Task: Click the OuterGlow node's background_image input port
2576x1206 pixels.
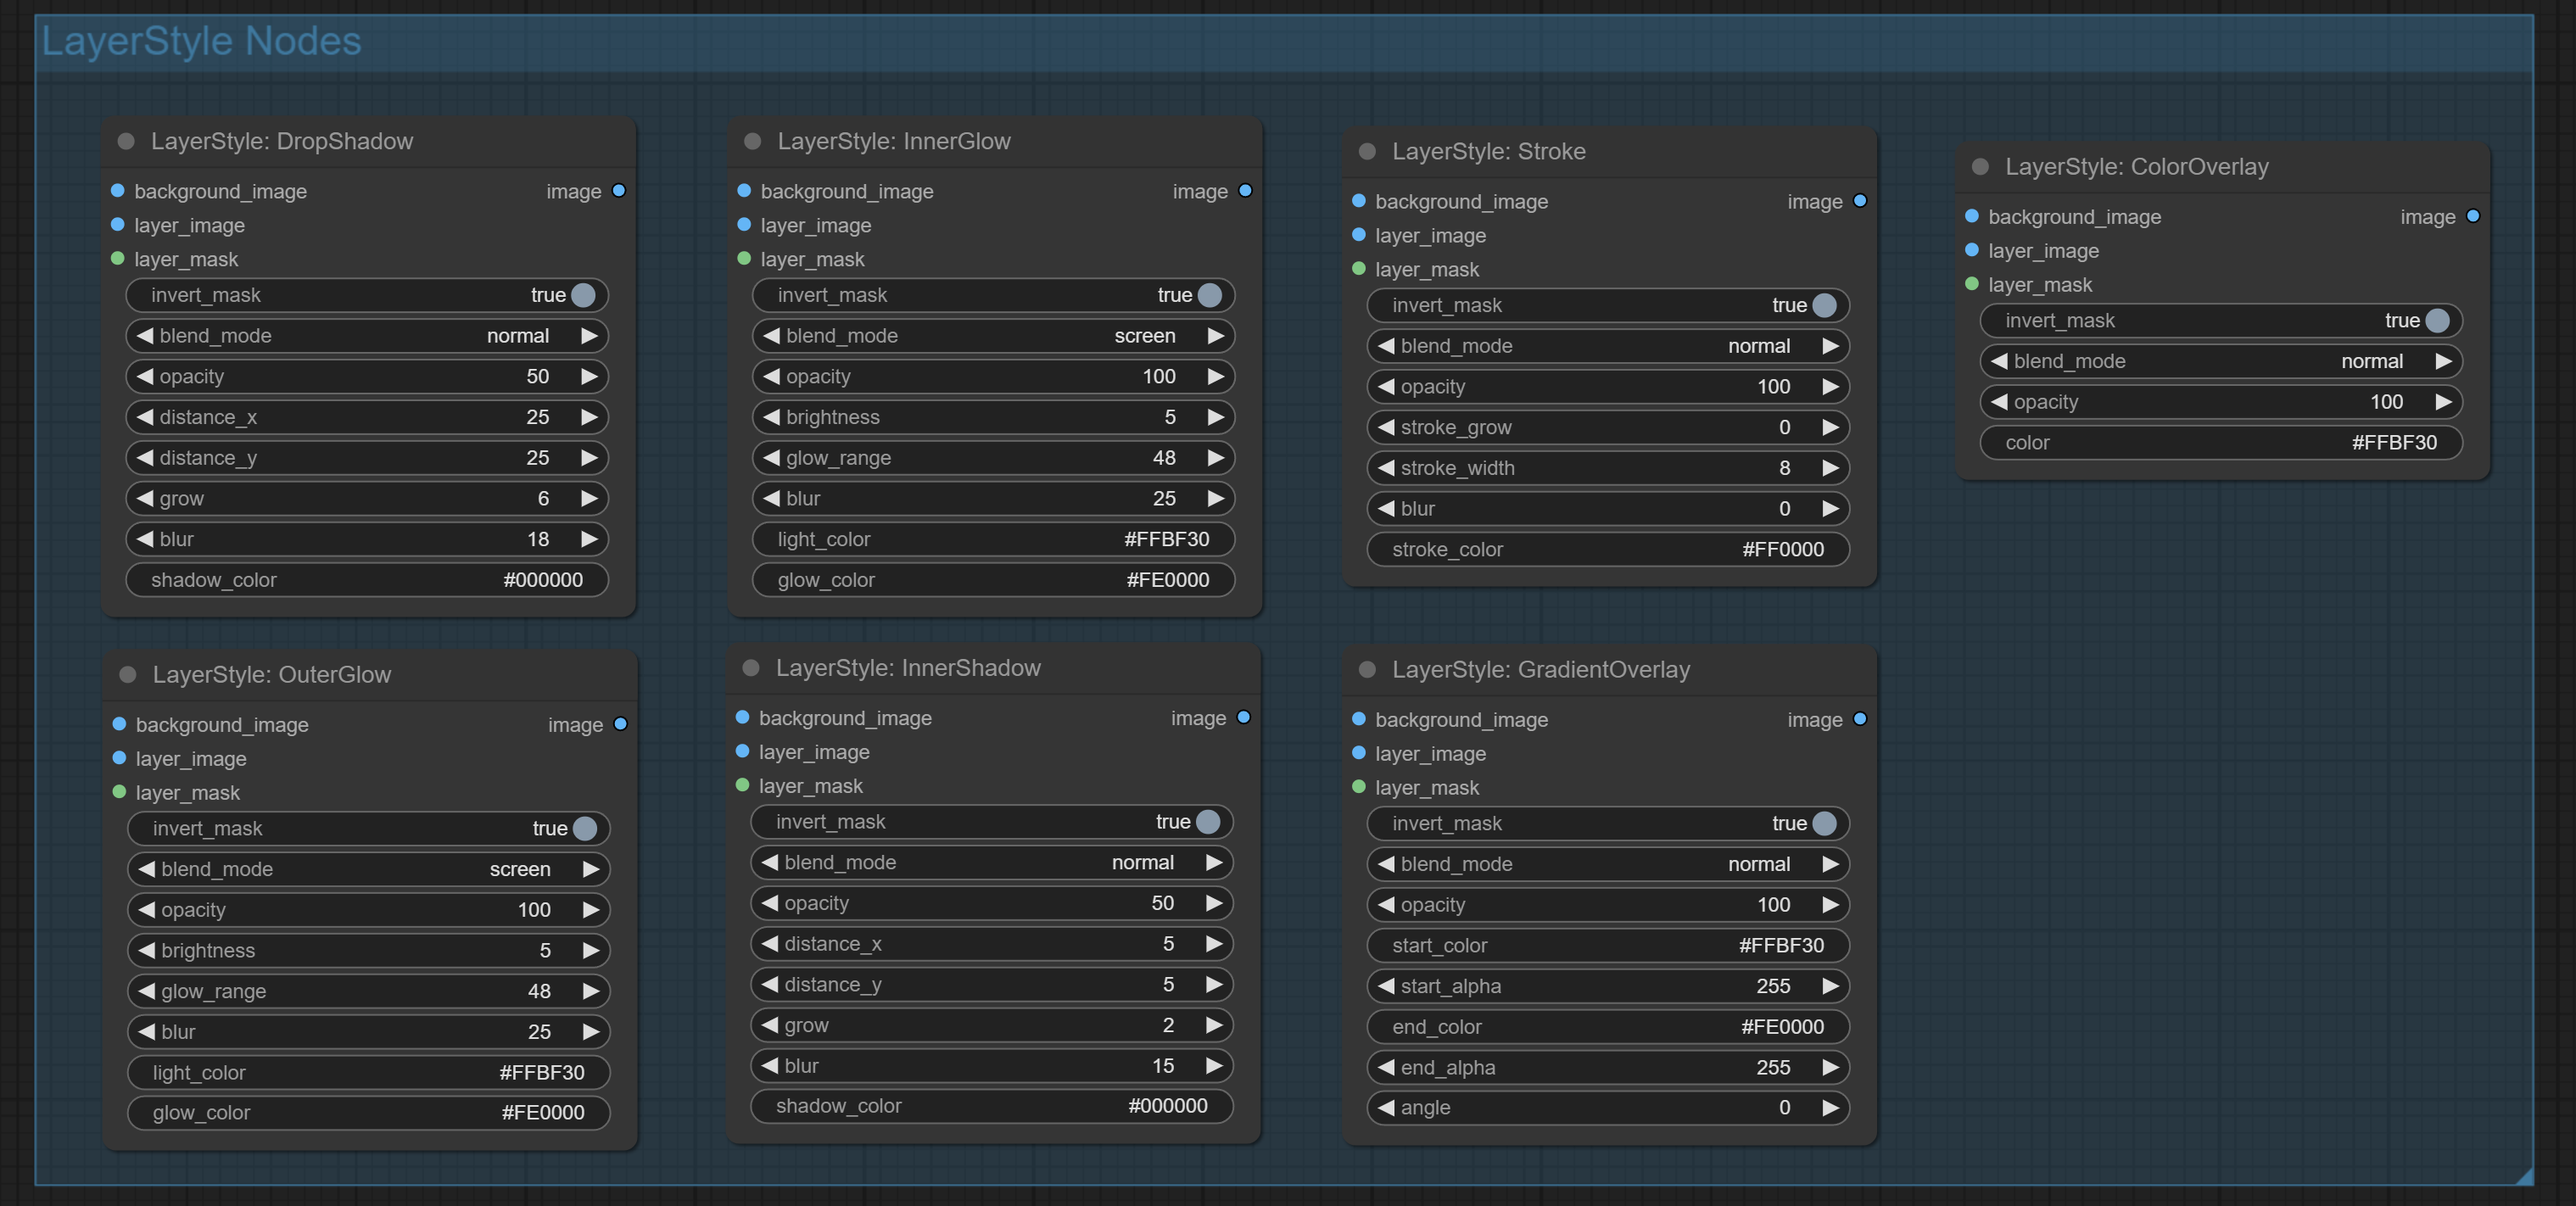Action: click(119, 724)
